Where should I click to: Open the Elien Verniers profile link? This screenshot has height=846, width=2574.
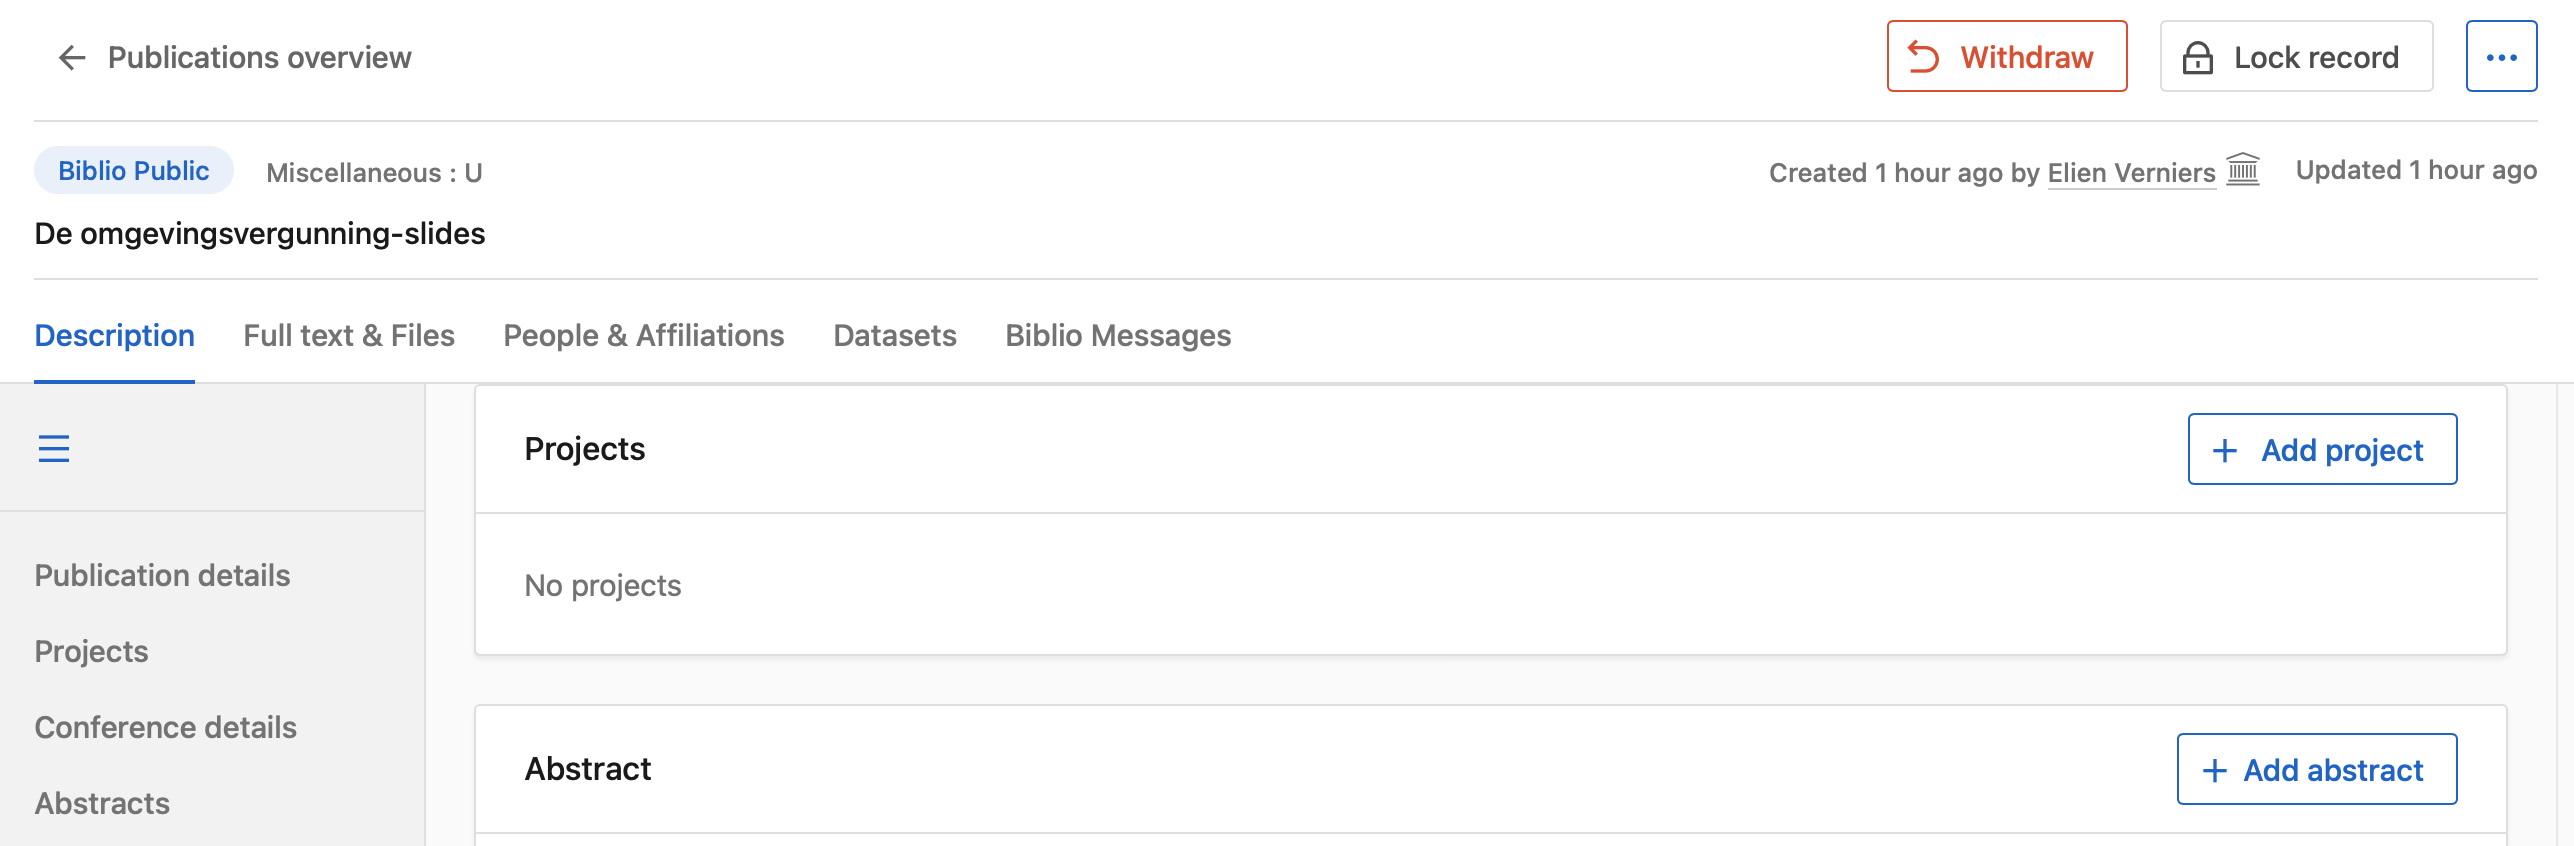click(2130, 171)
